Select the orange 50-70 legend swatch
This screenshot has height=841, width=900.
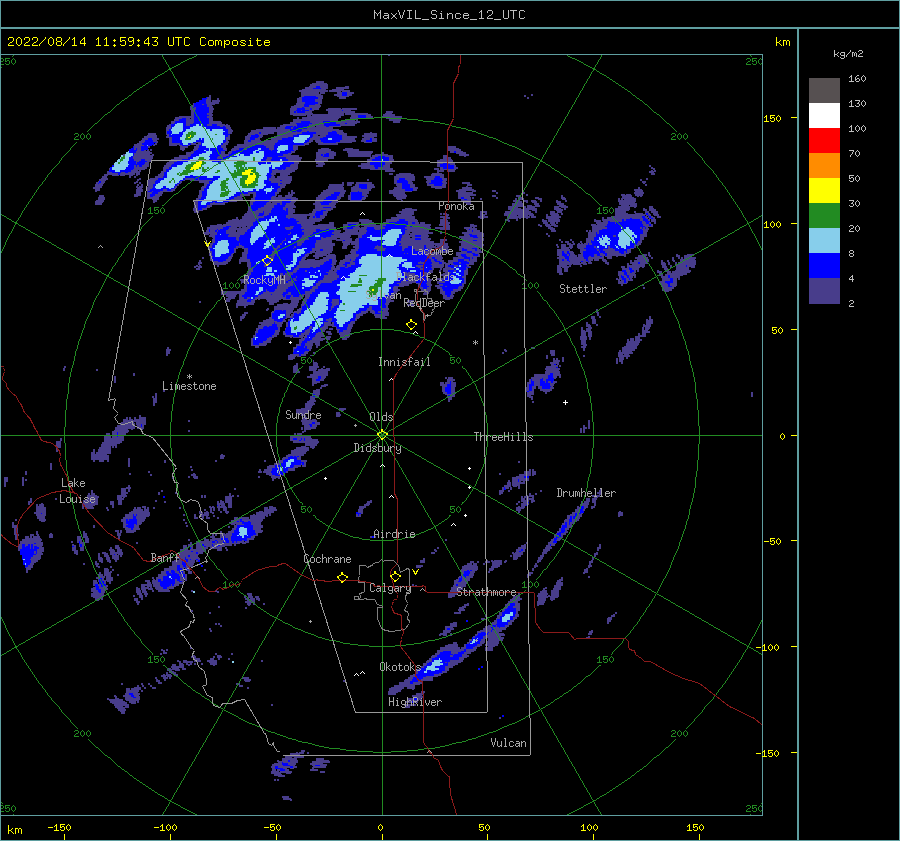pos(824,165)
